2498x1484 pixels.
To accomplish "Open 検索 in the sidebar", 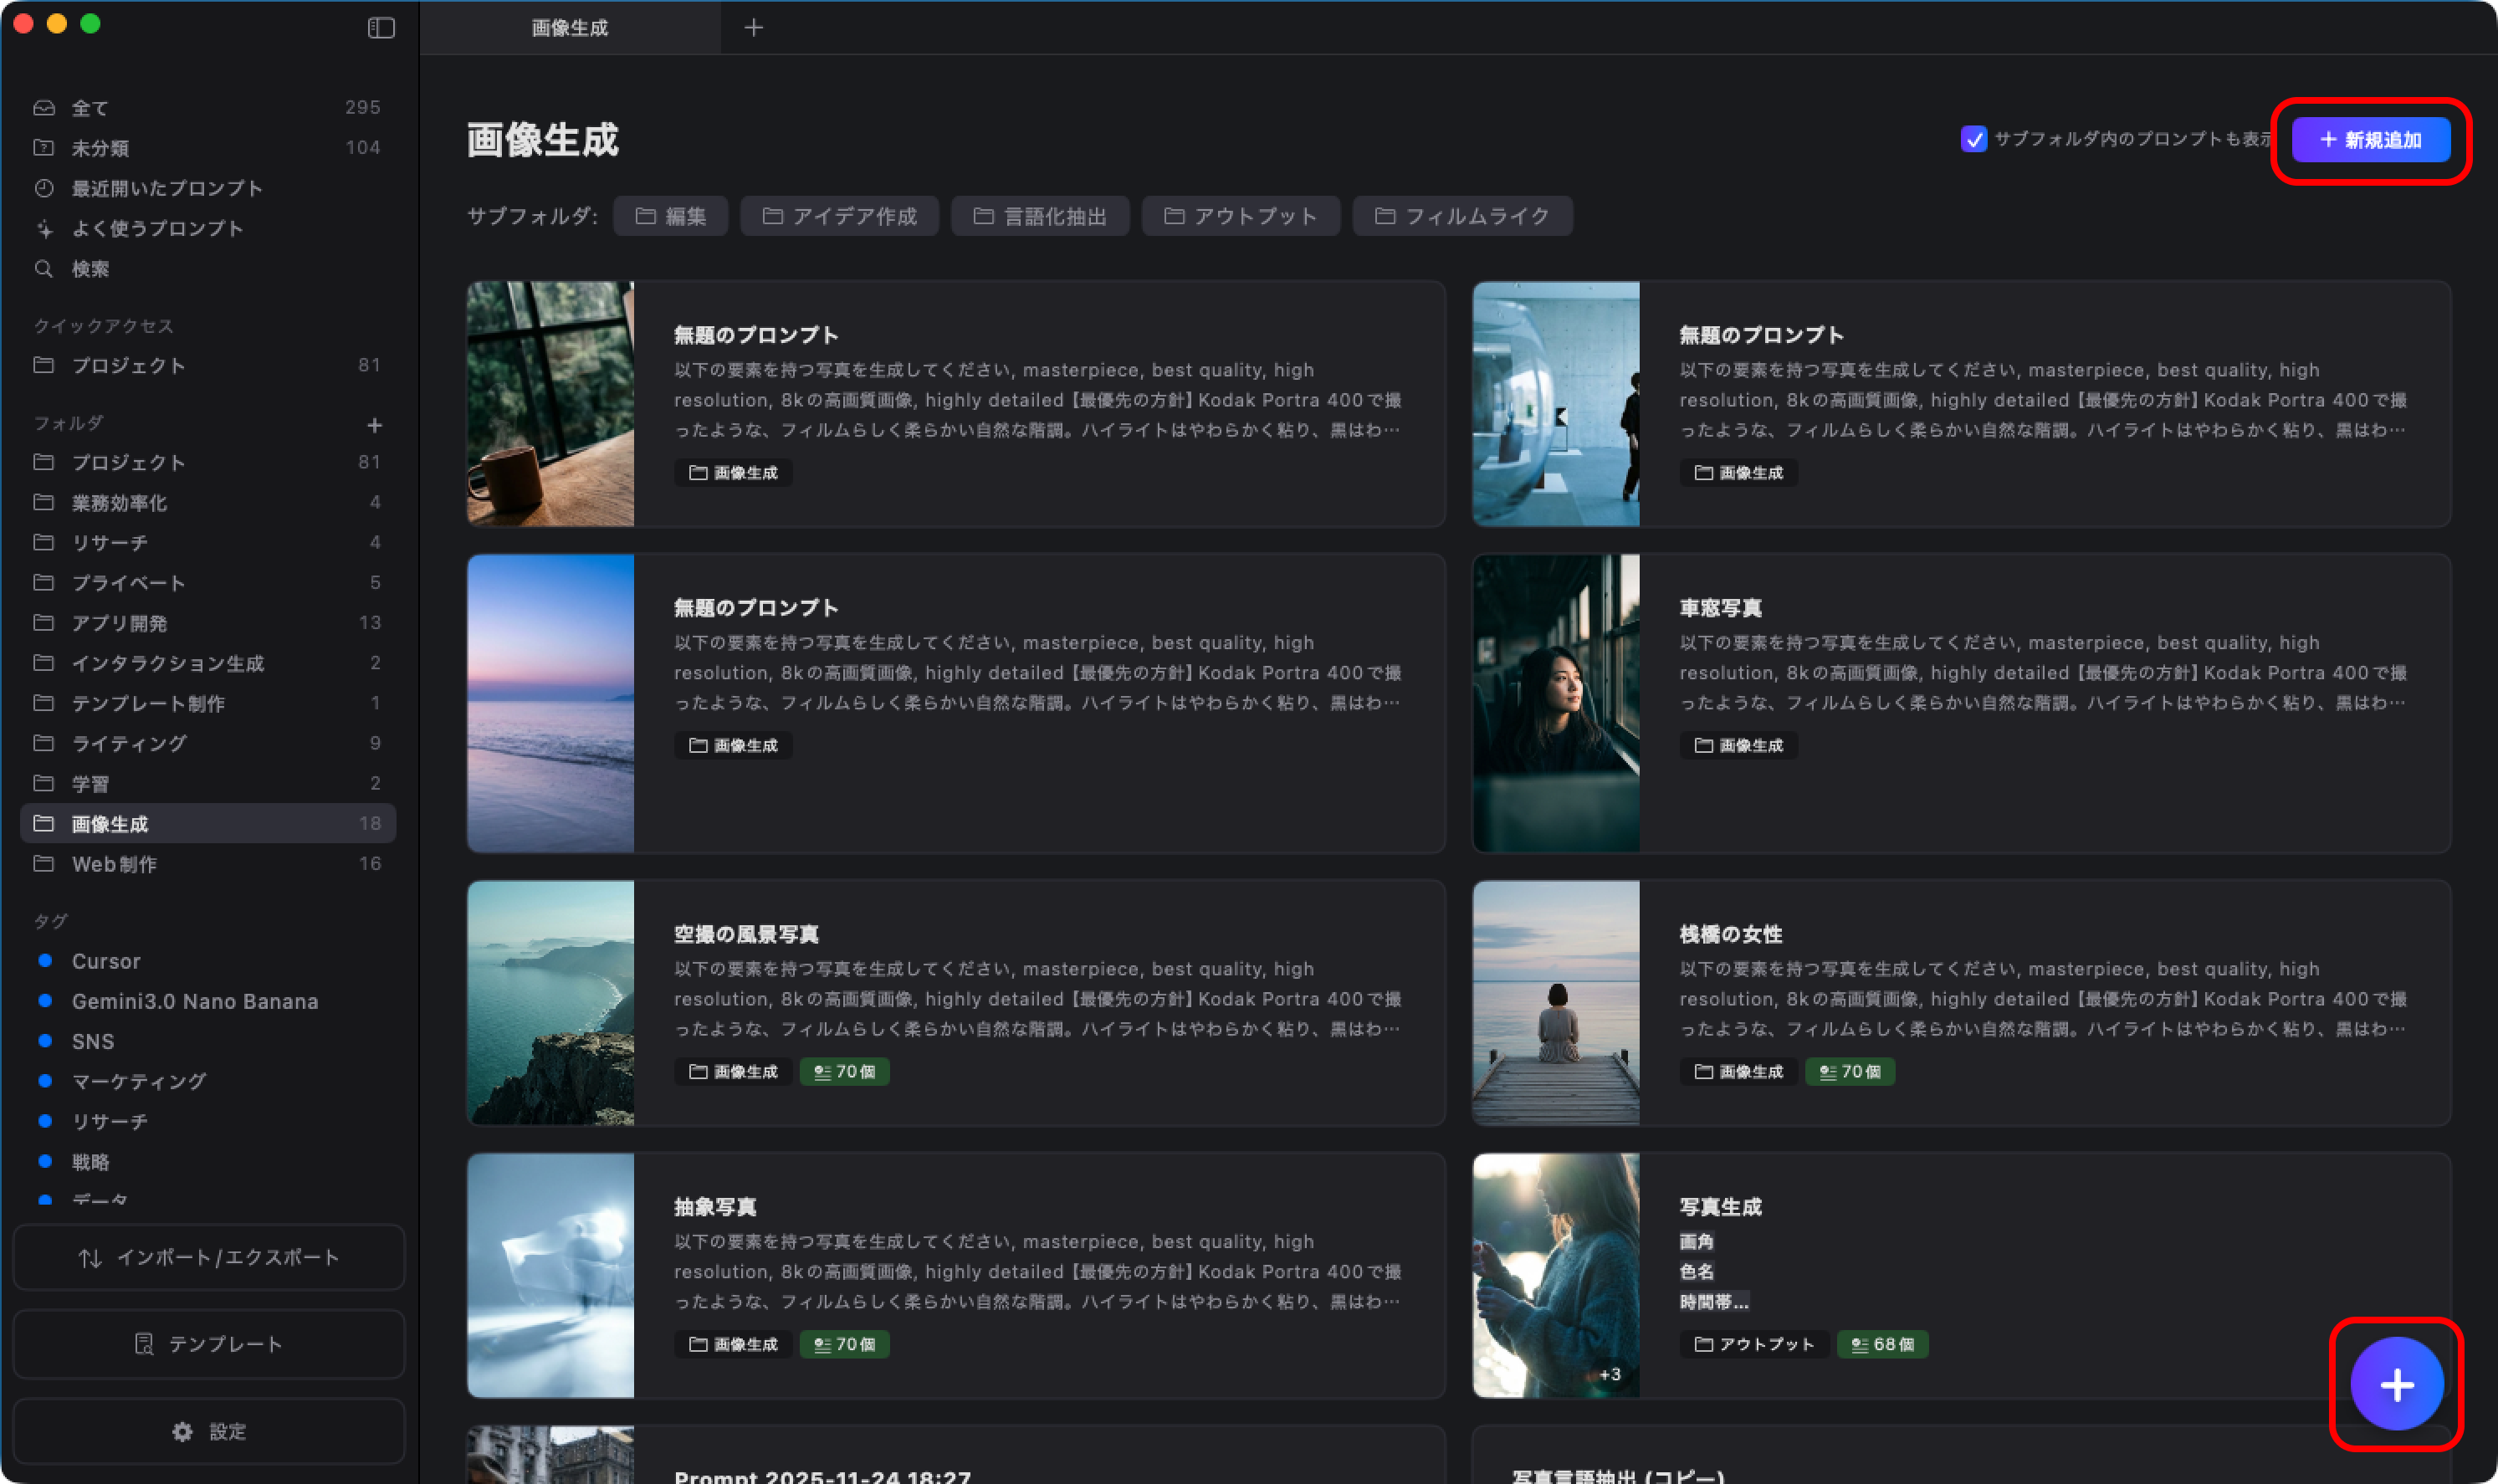I will (x=208, y=268).
